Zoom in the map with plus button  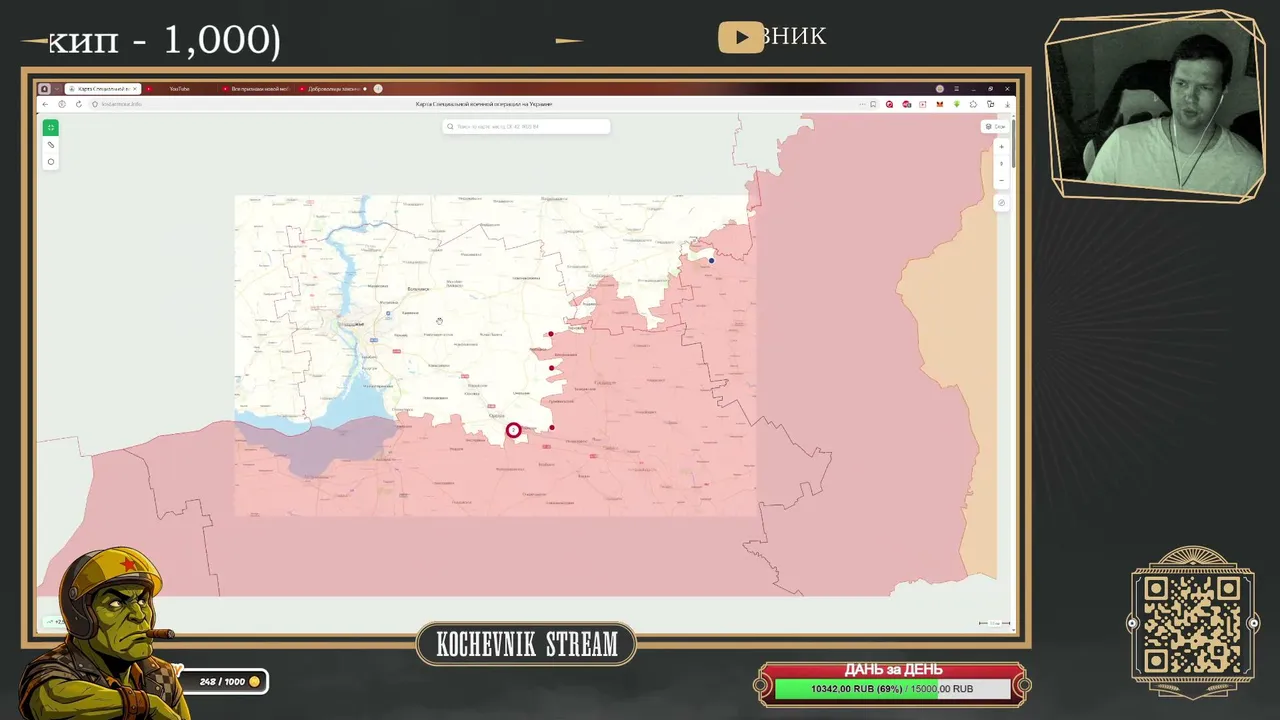[1001, 147]
